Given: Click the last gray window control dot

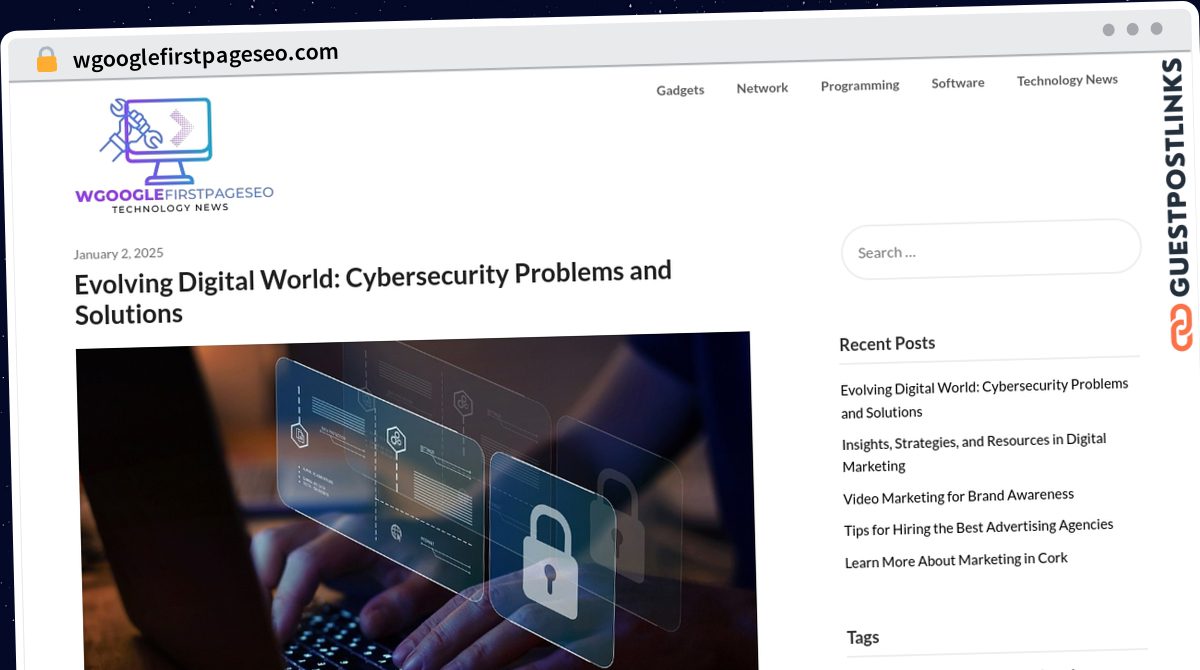Looking at the screenshot, I should click(x=1157, y=29).
